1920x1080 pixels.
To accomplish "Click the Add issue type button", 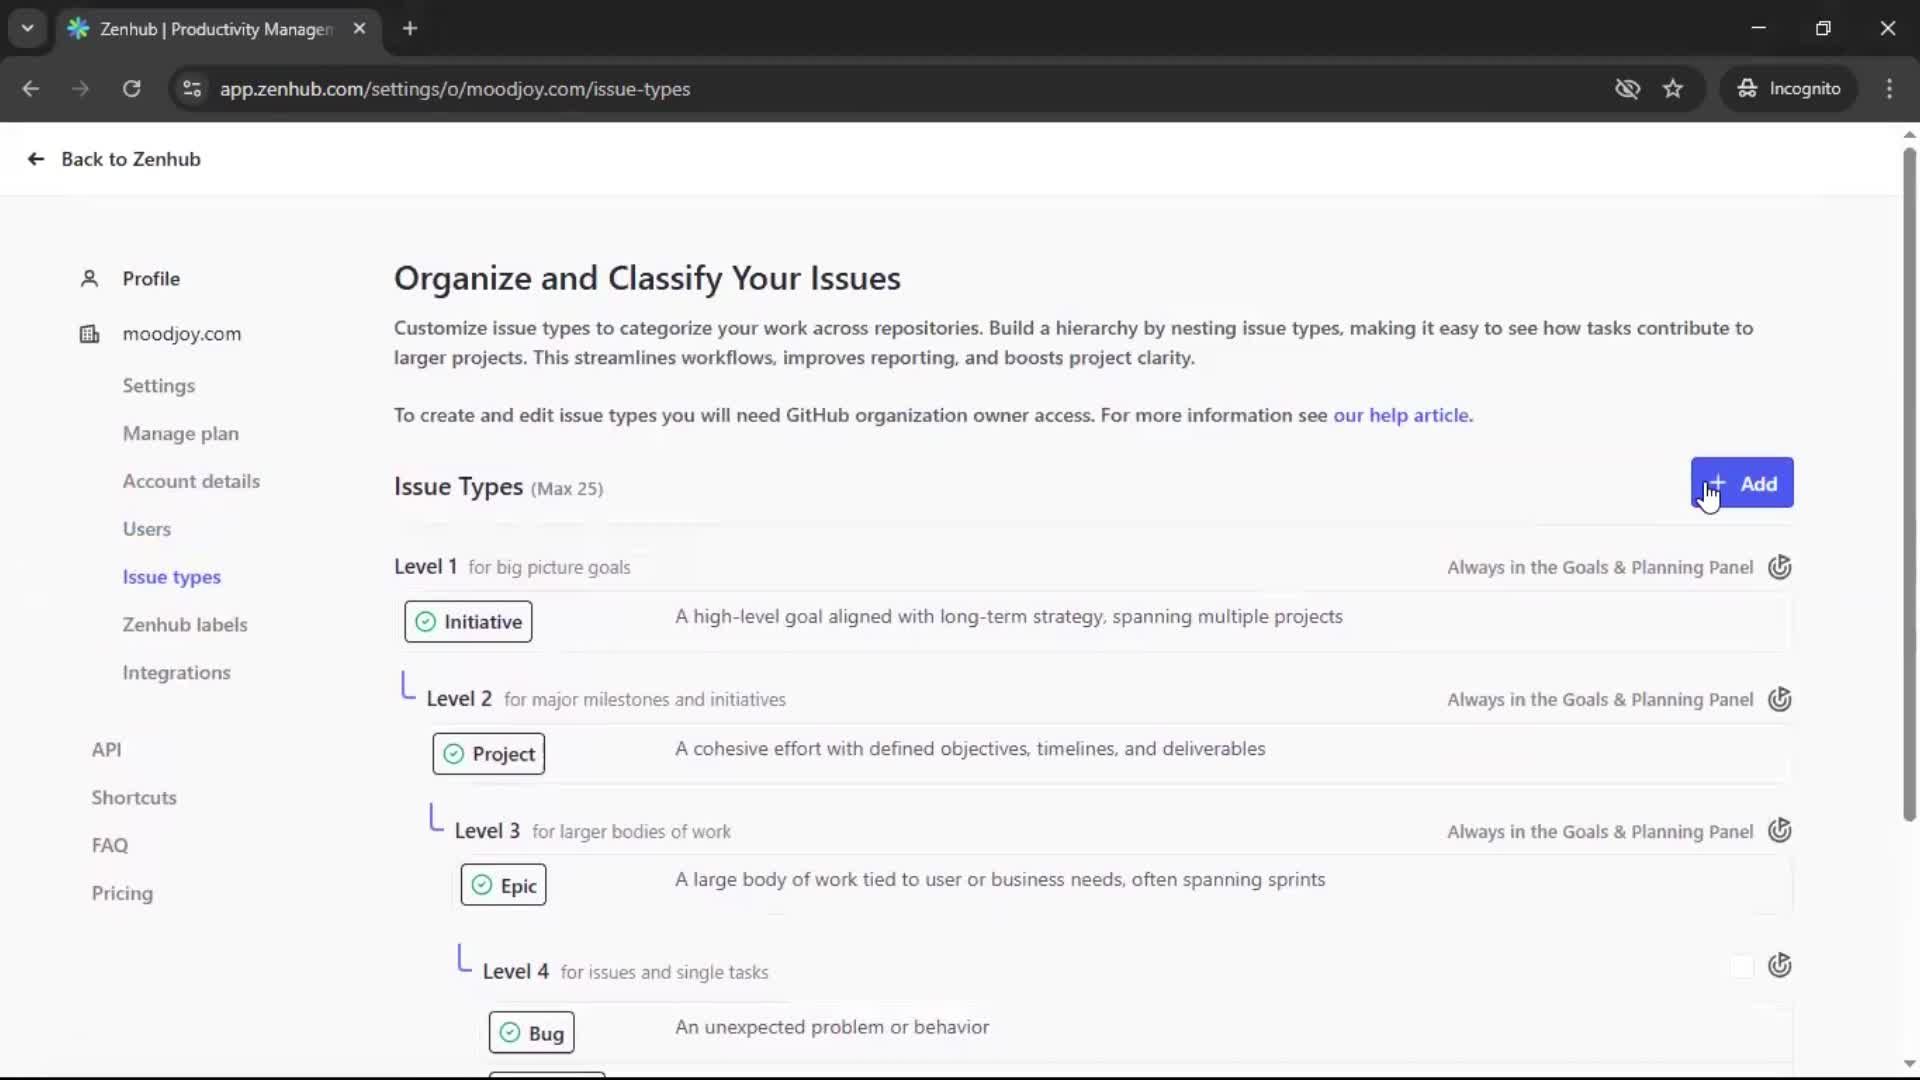I will click(x=1741, y=483).
